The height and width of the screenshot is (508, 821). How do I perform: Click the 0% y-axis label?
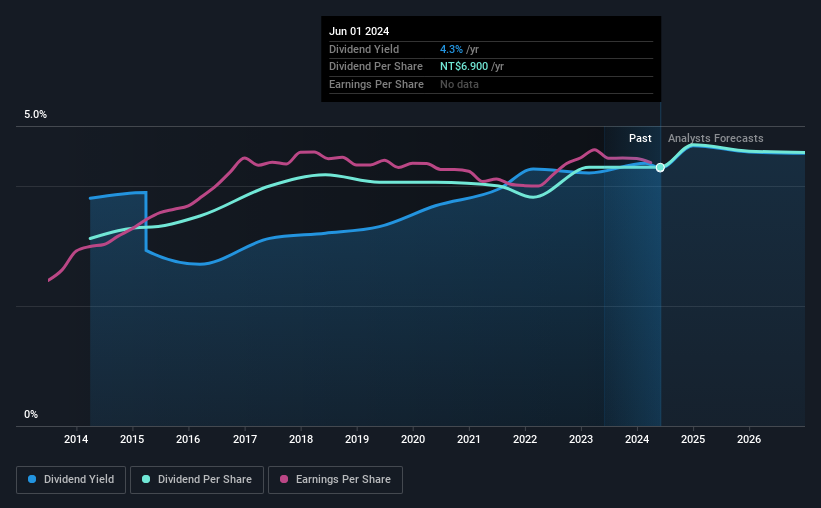[x=31, y=414]
